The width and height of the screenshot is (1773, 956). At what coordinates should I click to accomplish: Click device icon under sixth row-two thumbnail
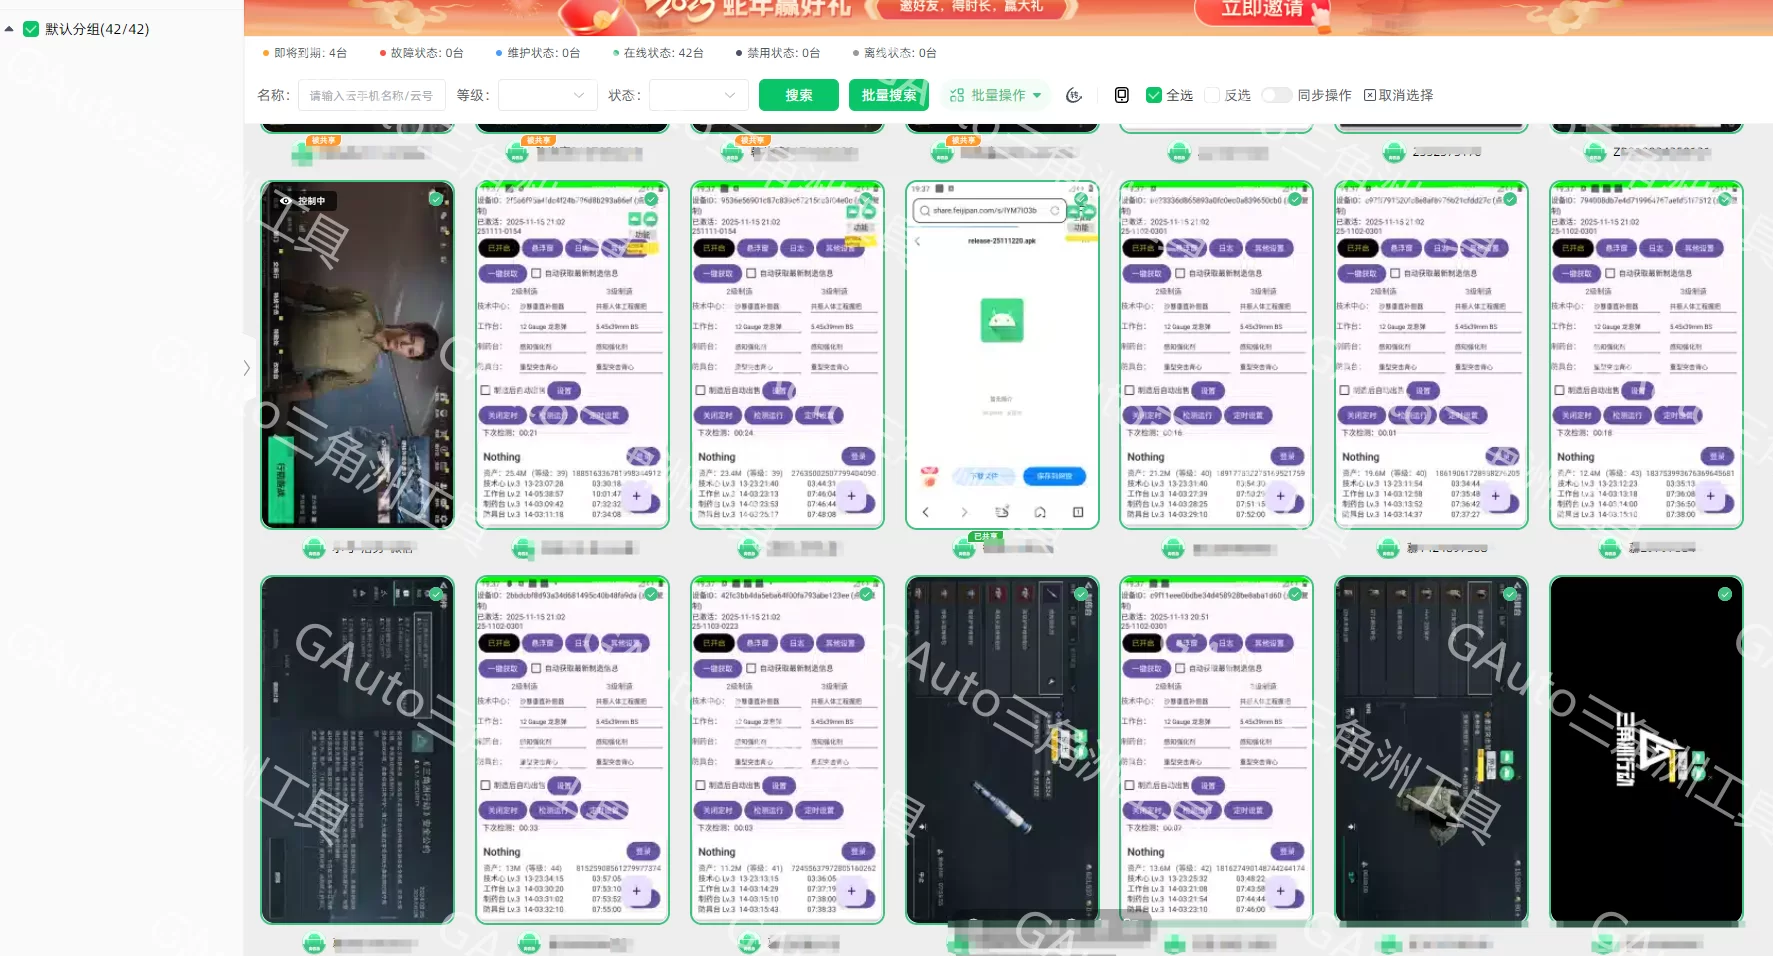point(1388,548)
